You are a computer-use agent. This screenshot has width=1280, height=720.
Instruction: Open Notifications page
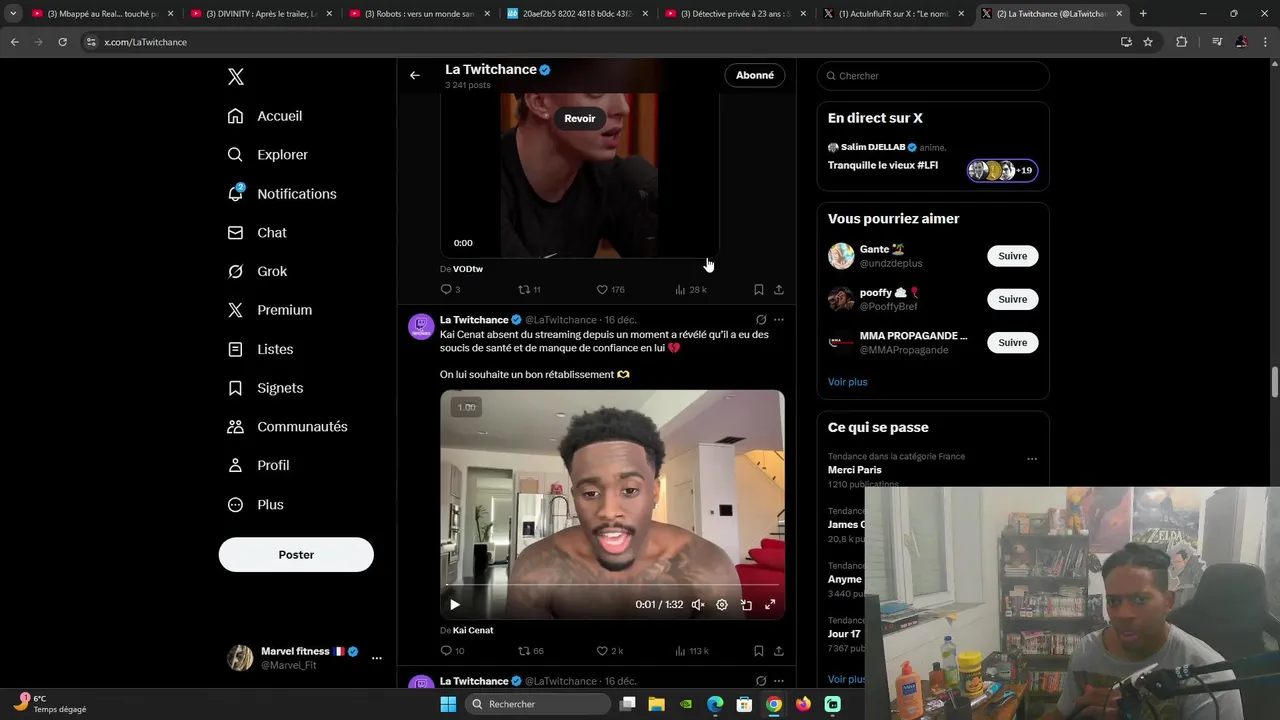point(282,194)
